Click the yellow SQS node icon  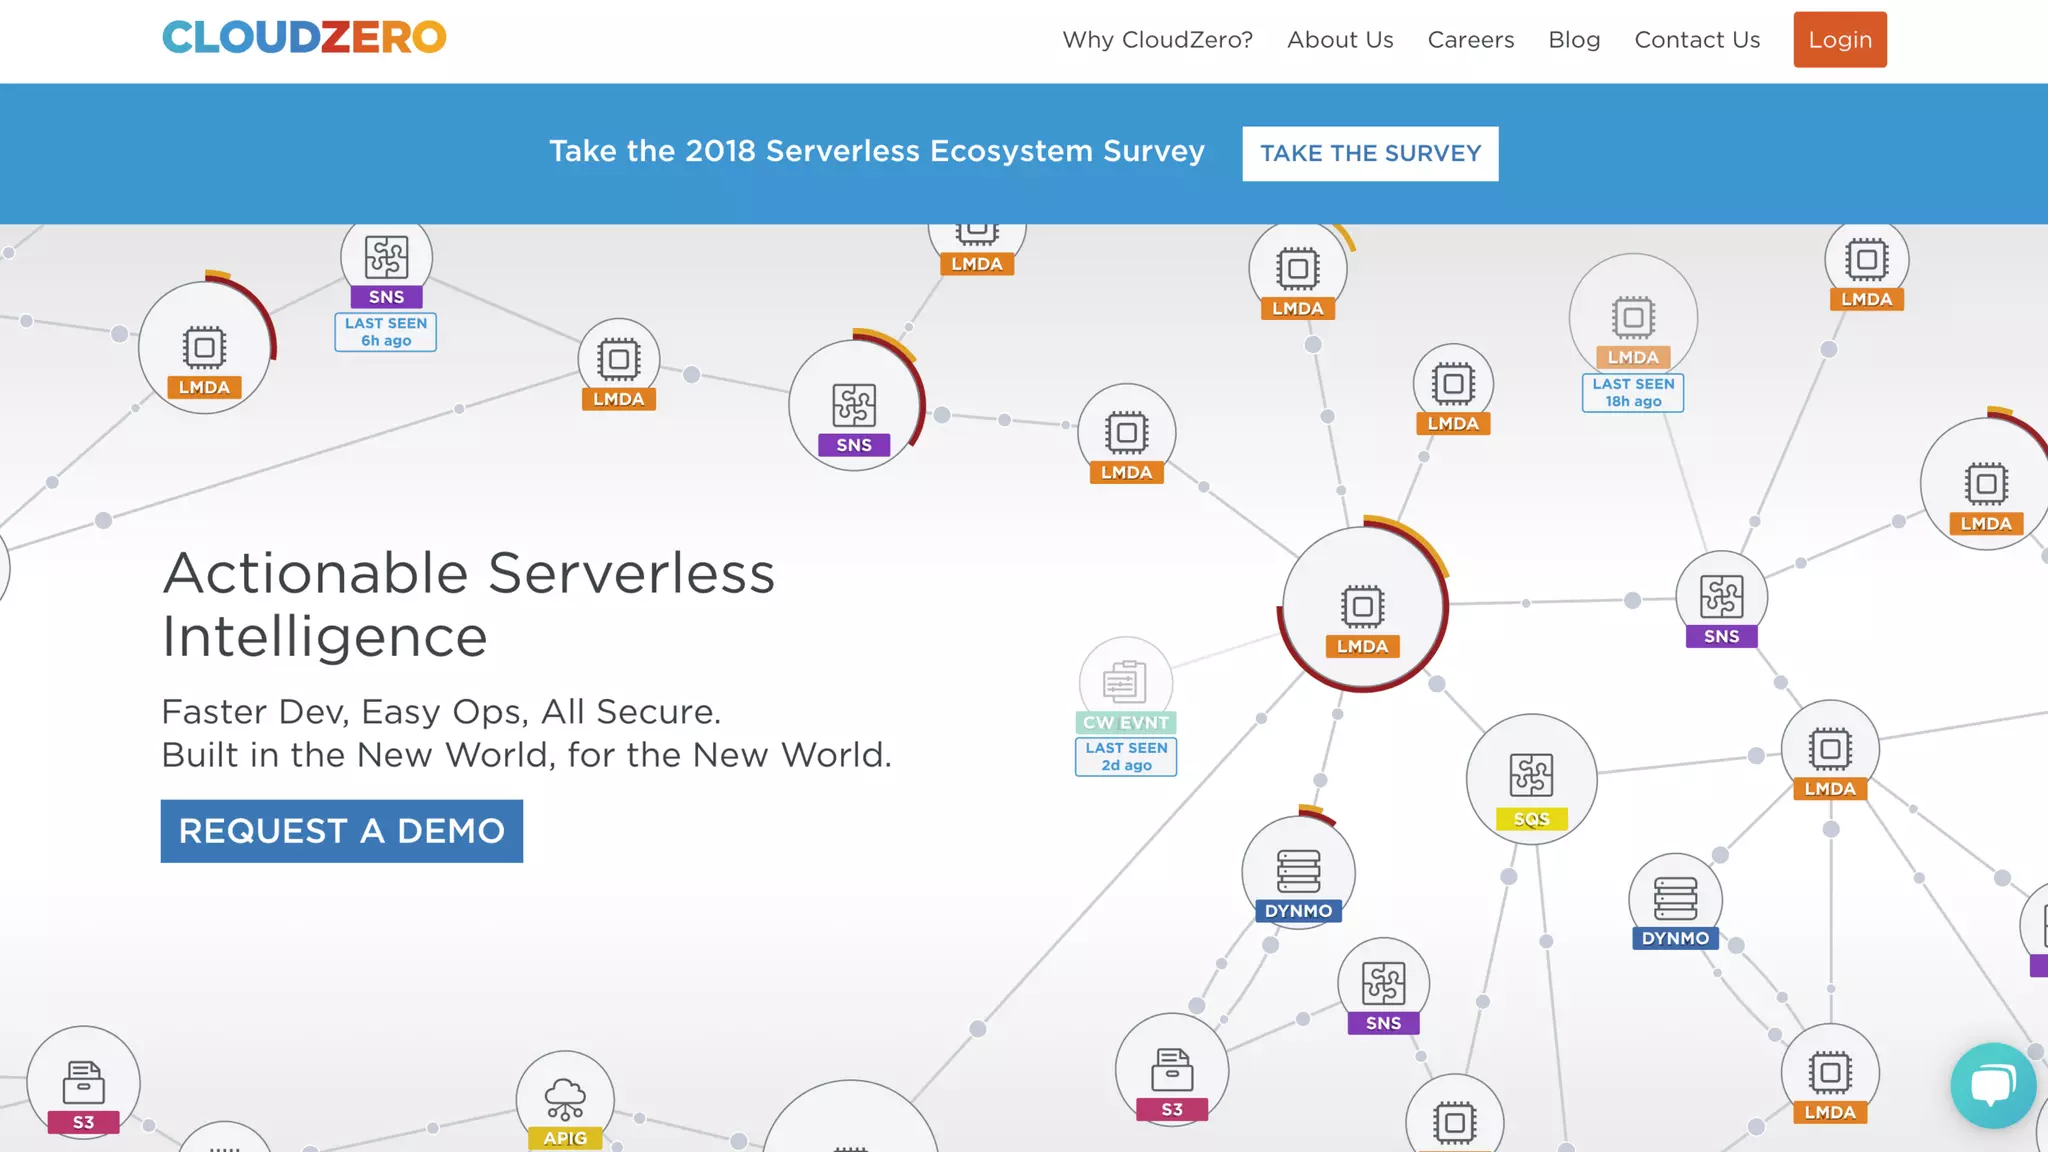[x=1531, y=776]
